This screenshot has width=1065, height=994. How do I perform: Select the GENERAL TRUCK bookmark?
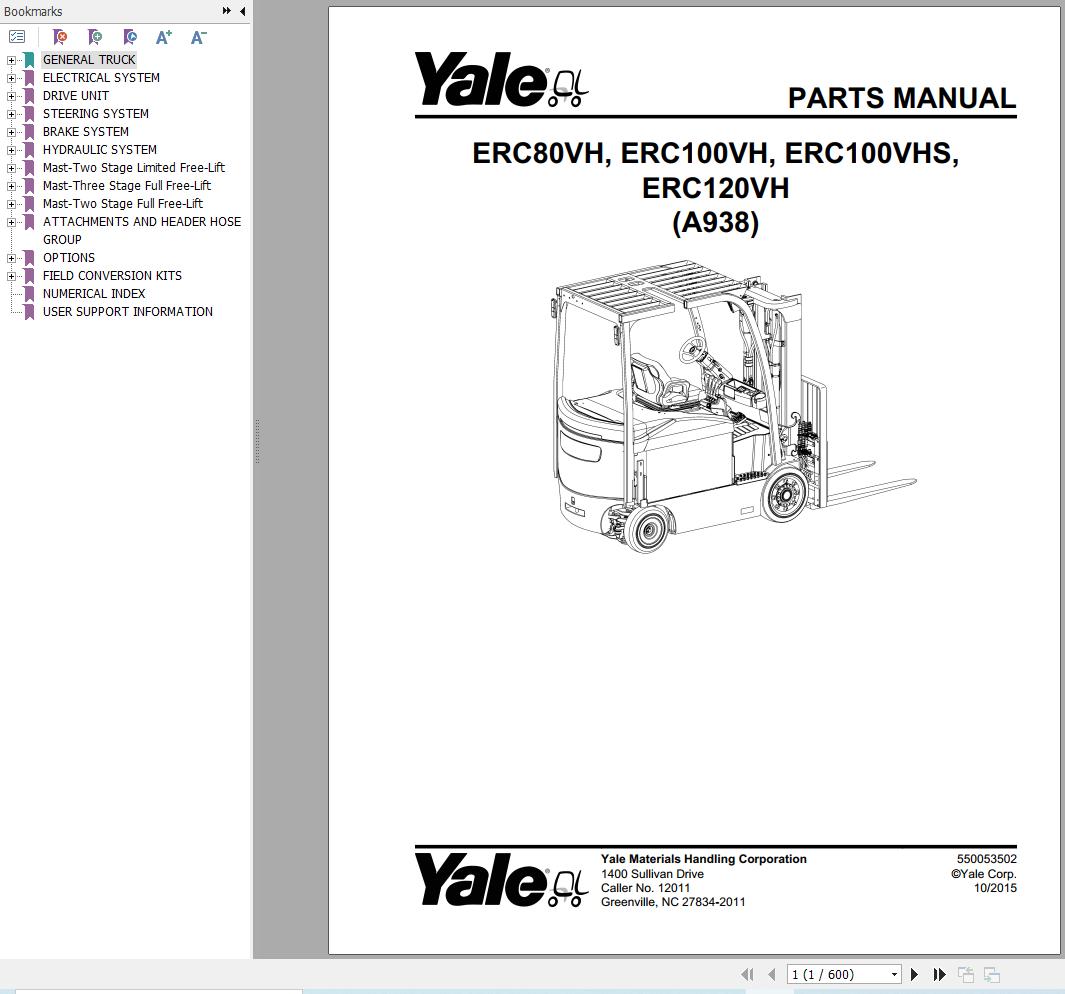(x=89, y=59)
